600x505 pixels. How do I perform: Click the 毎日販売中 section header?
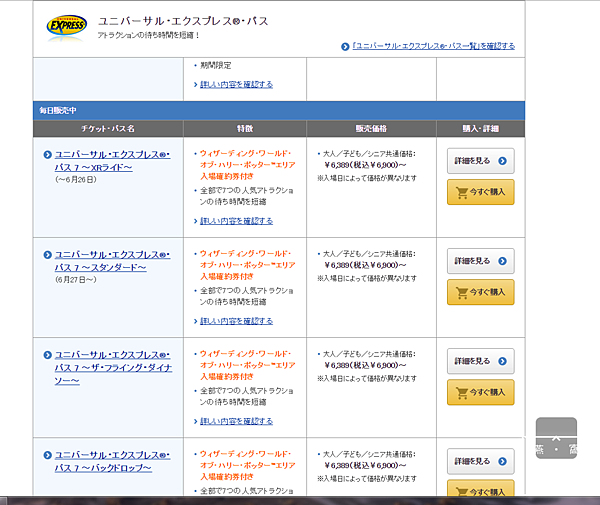tap(279, 111)
